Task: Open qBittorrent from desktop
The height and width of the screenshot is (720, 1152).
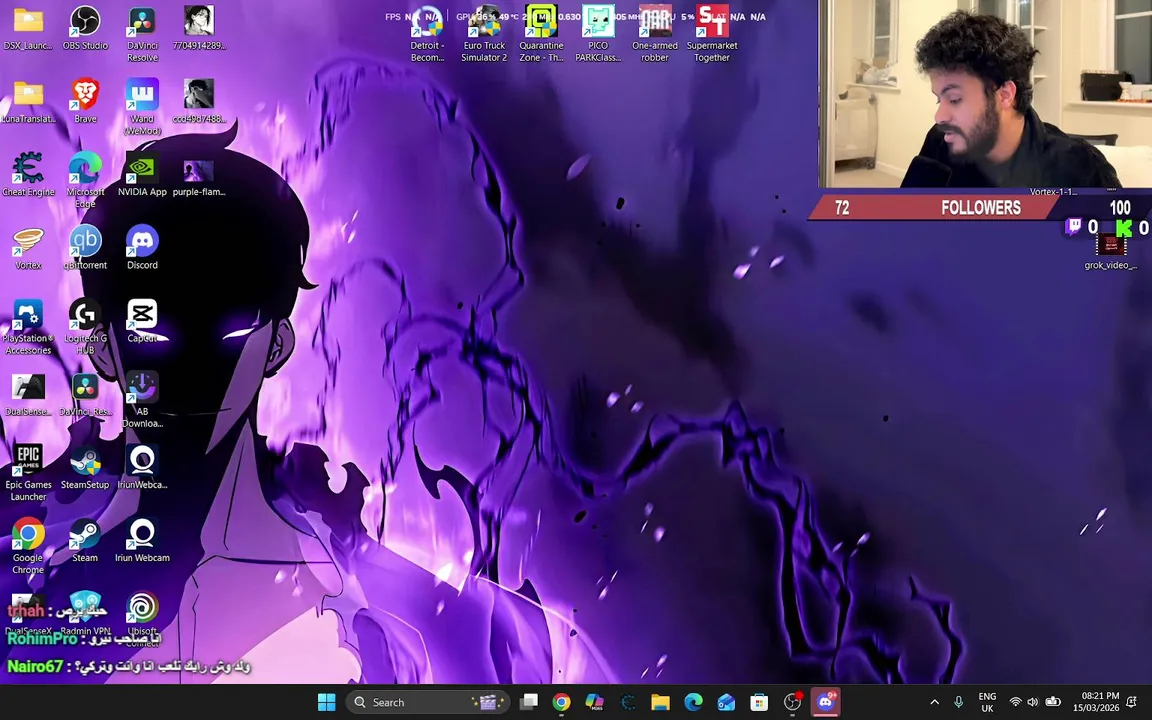Action: [85, 248]
